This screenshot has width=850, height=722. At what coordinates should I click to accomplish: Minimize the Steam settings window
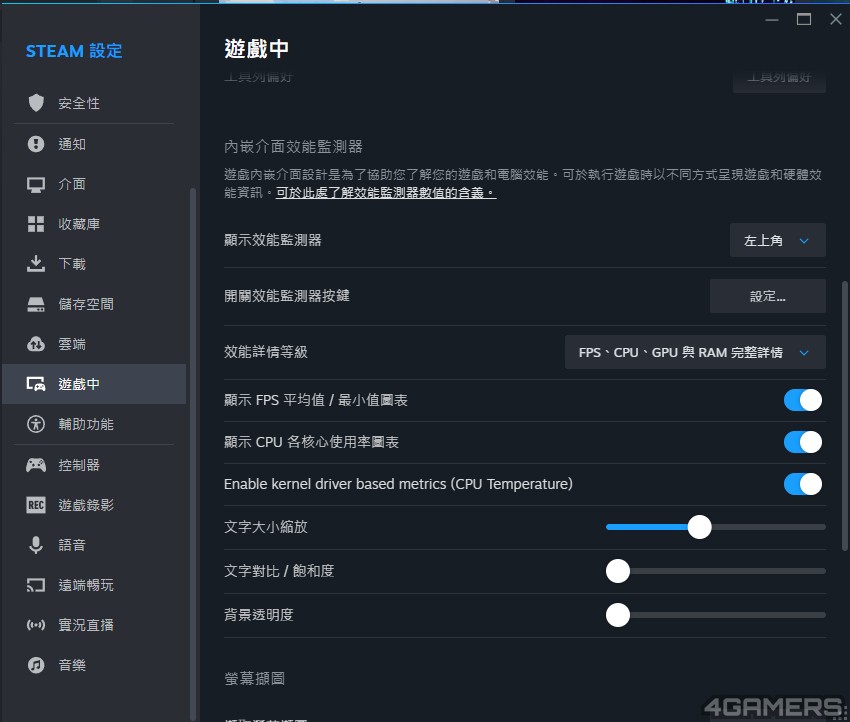[x=772, y=20]
